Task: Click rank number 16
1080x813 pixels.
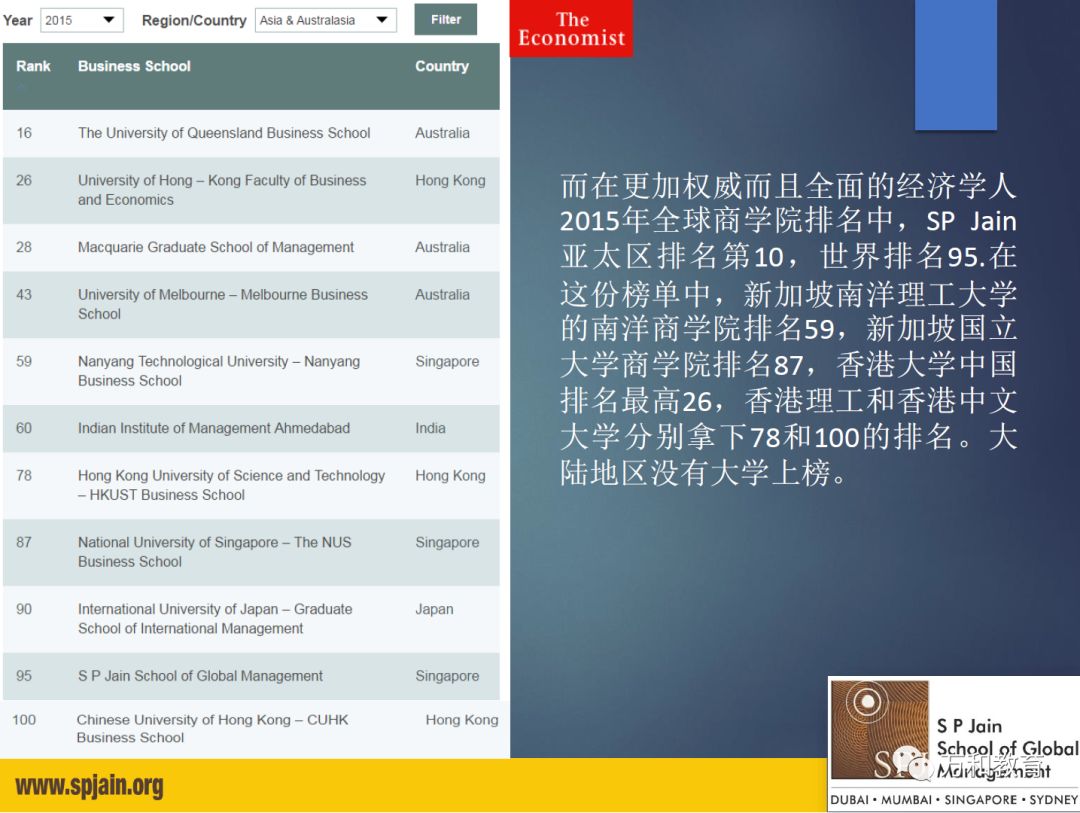Action: point(24,133)
